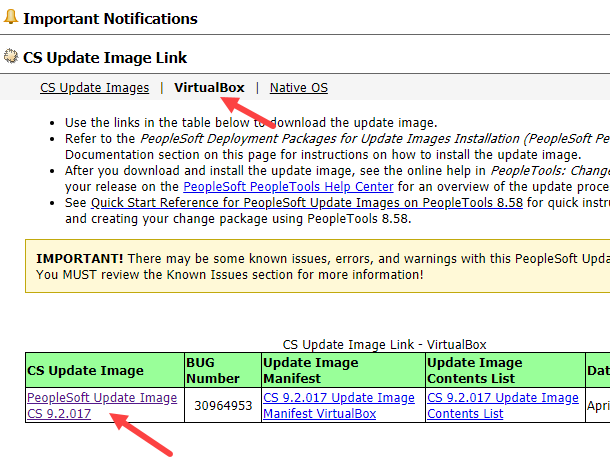Download PeopleSoft Update Image CS 9.2.017
This screenshot has height=472, width=610.
102,405
